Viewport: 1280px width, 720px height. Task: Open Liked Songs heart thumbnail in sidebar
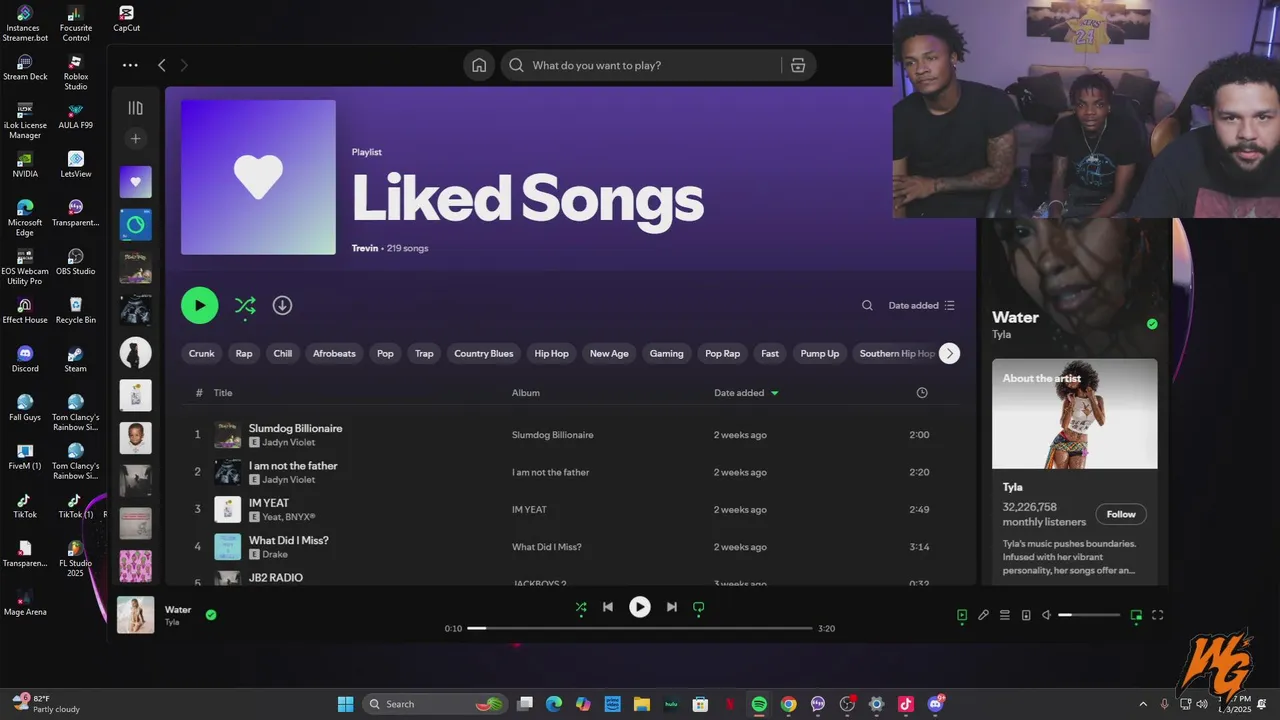(x=136, y=182)
